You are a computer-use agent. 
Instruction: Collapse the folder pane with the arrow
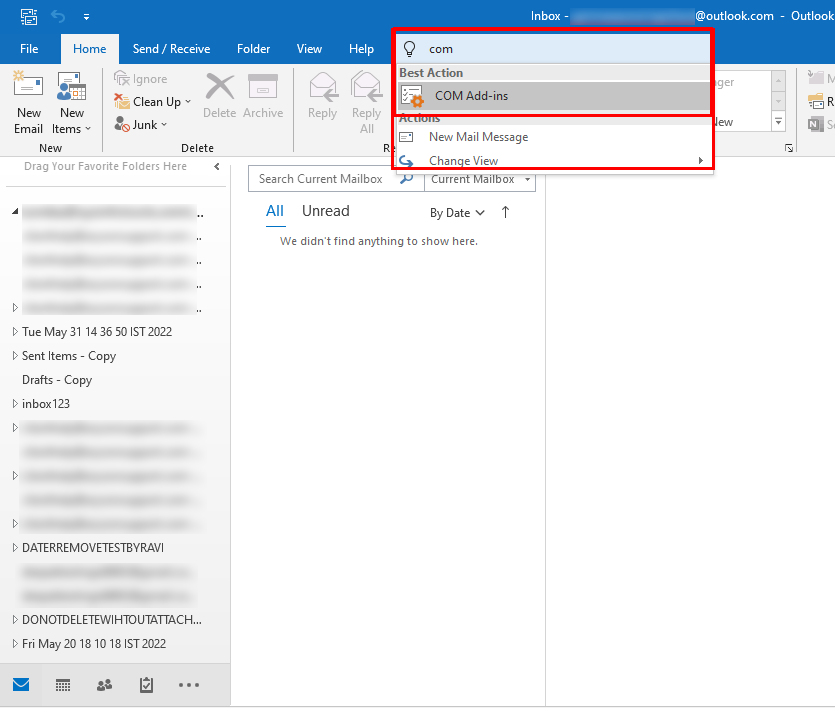click(217, 167)
